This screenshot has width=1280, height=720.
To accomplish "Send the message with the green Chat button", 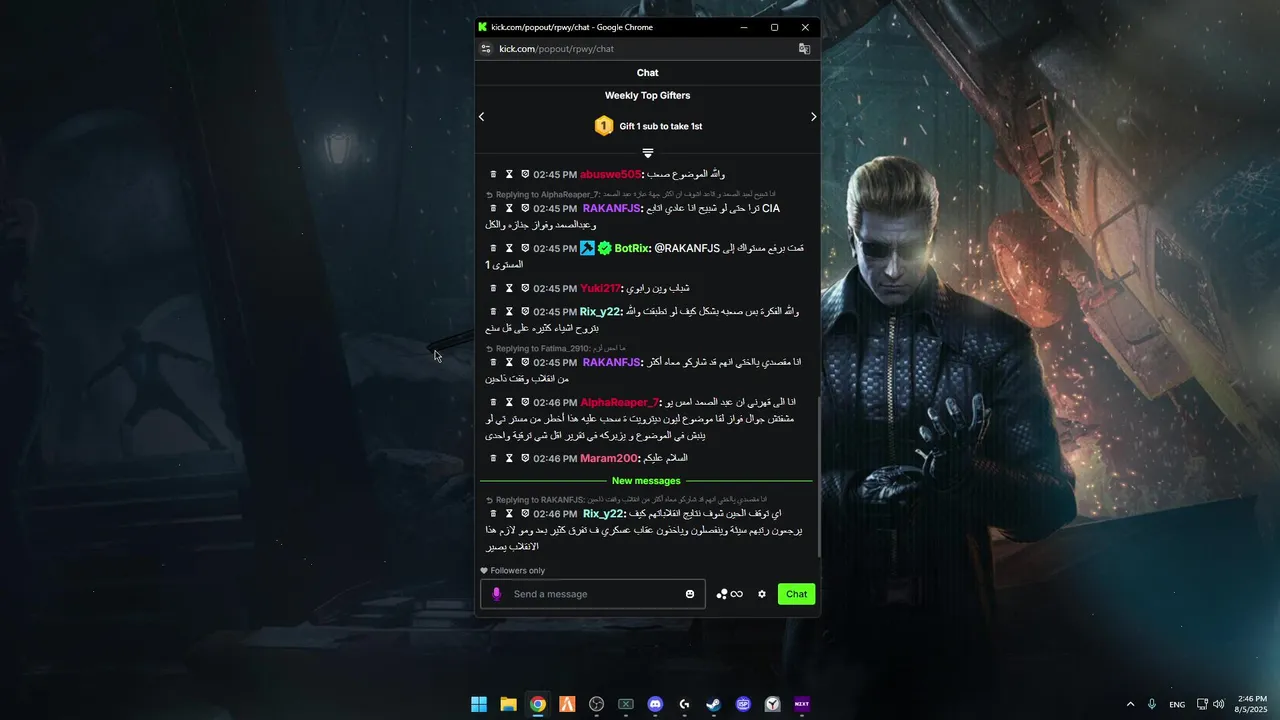I will [x=796, y=594].
